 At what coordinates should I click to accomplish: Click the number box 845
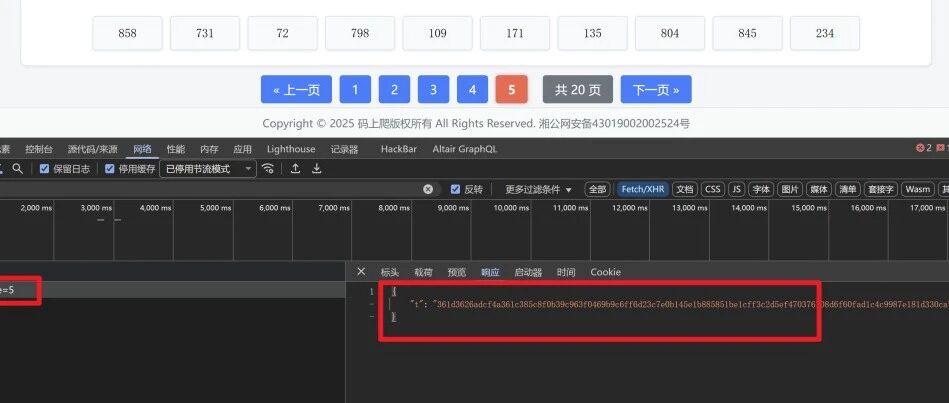click(747, 33)
